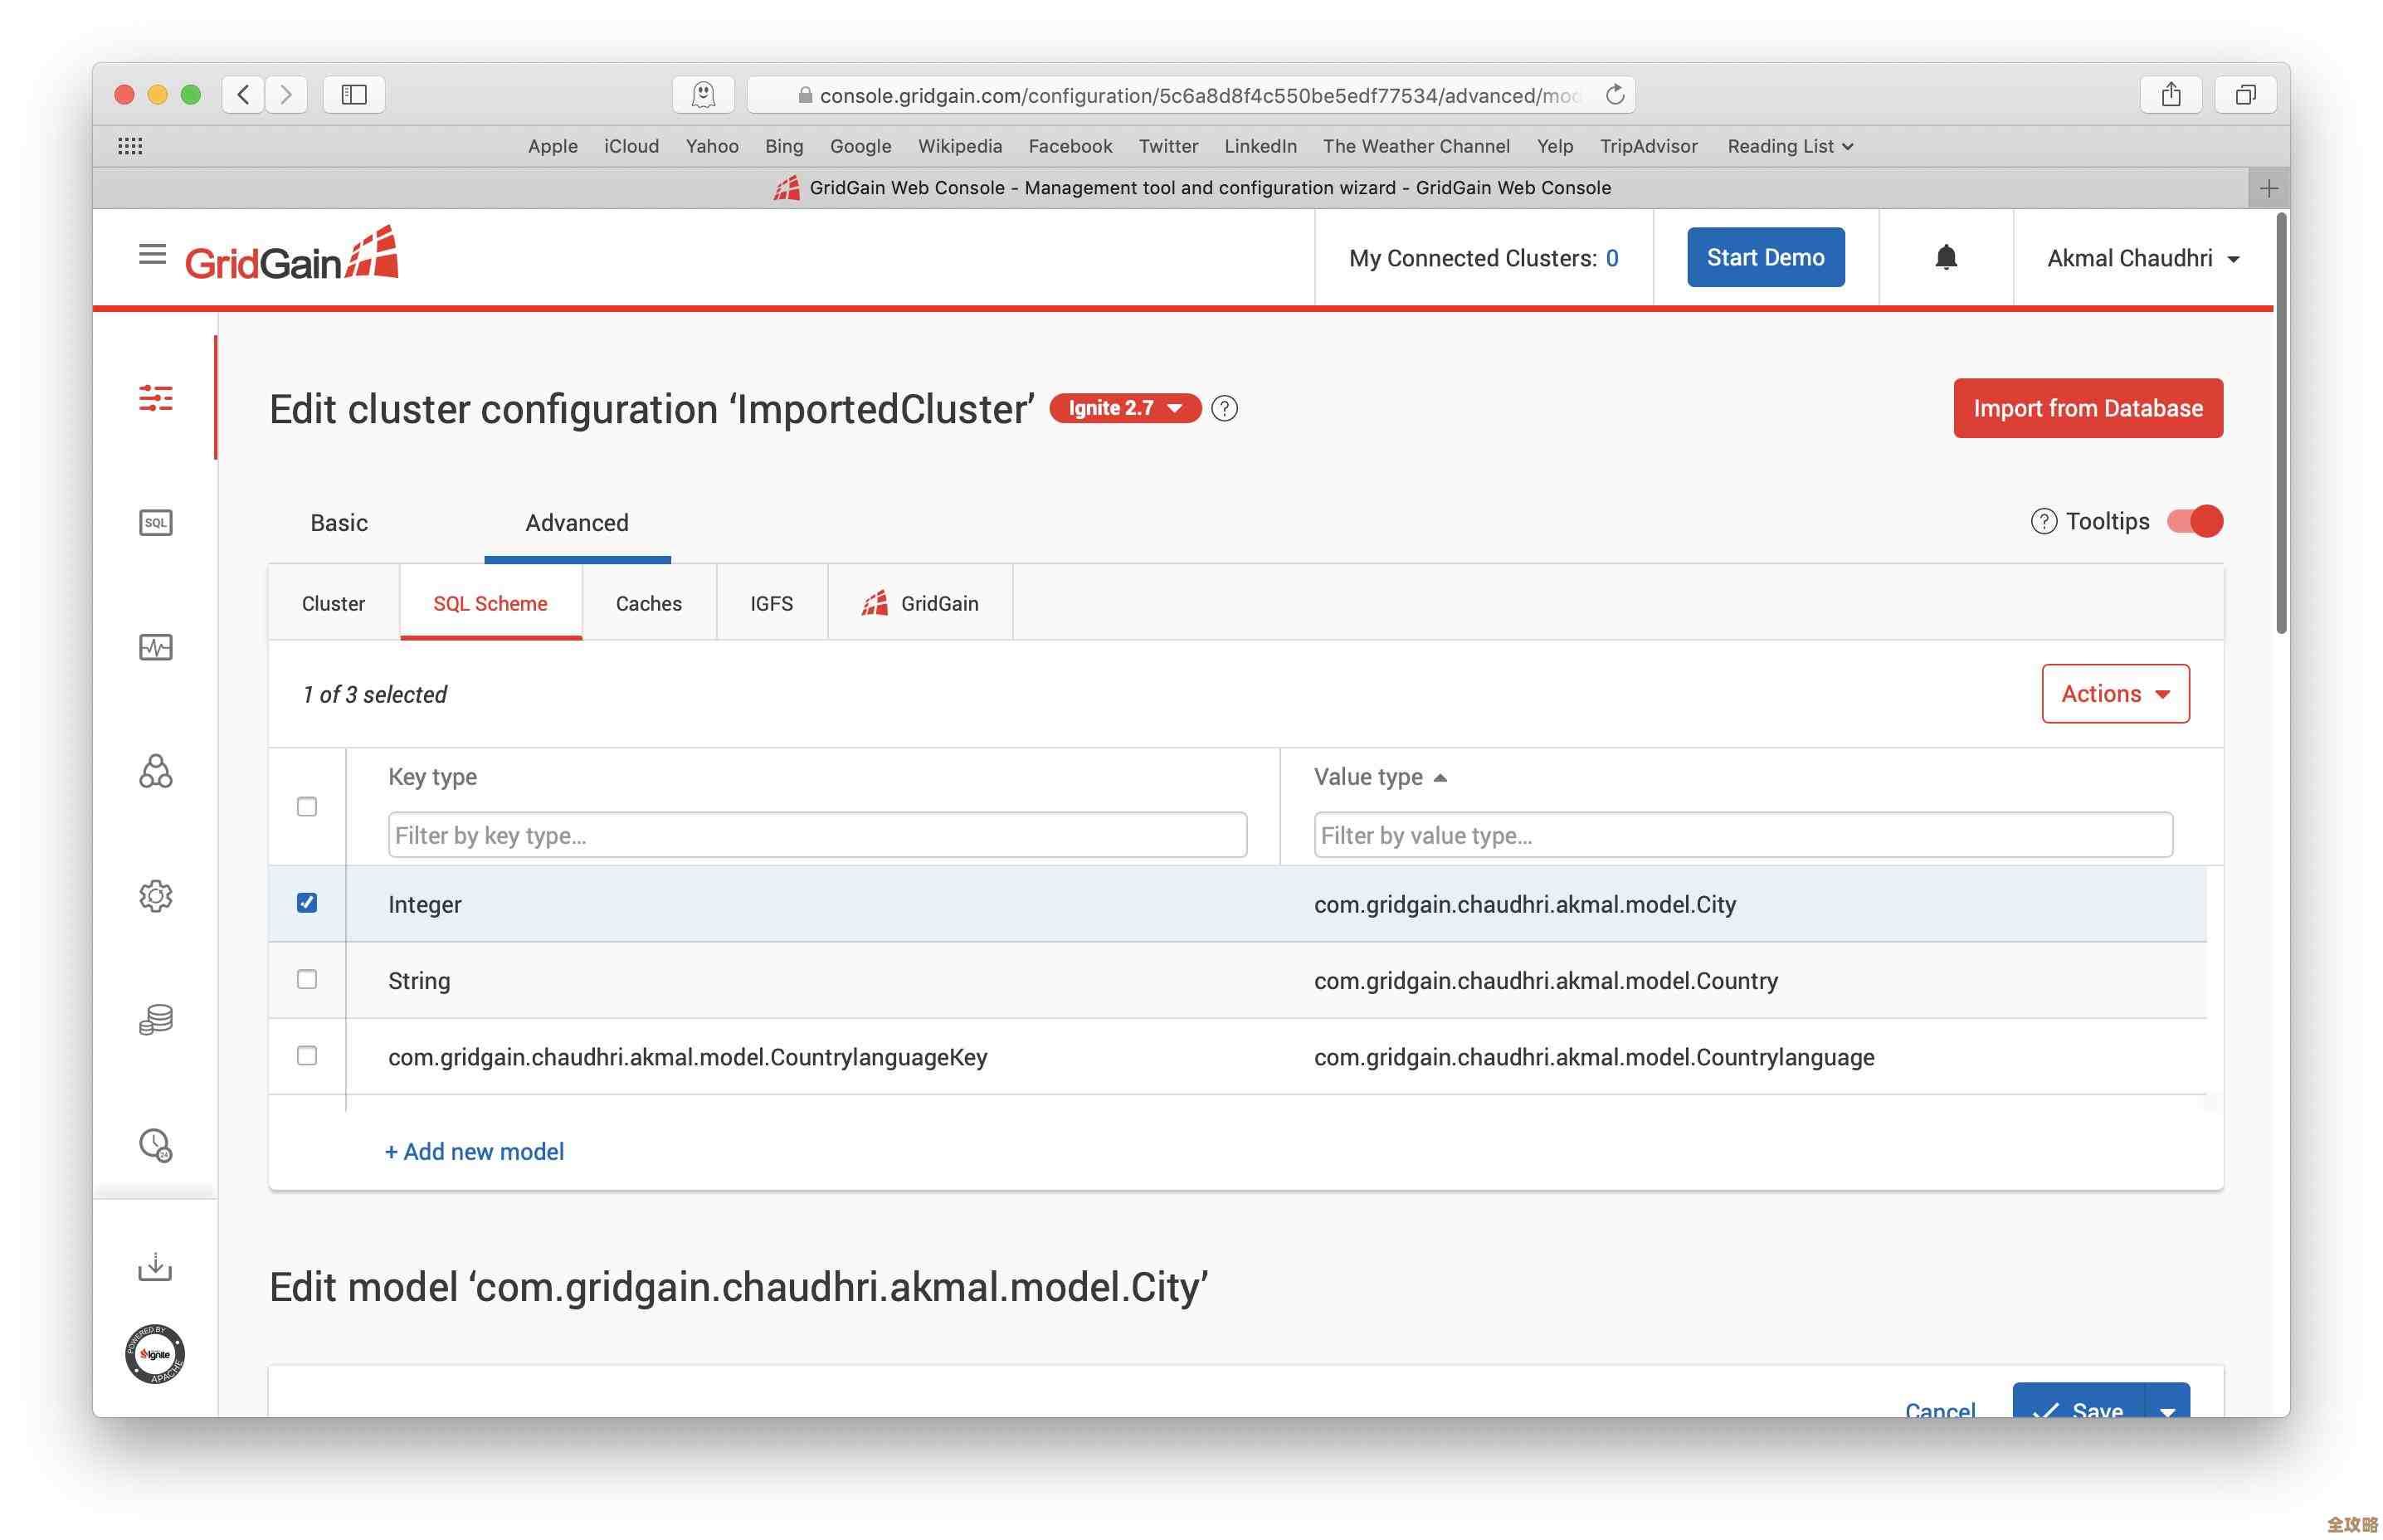Switch to the Basic configuration tab

pyautogui.click(x=339, y=522)
